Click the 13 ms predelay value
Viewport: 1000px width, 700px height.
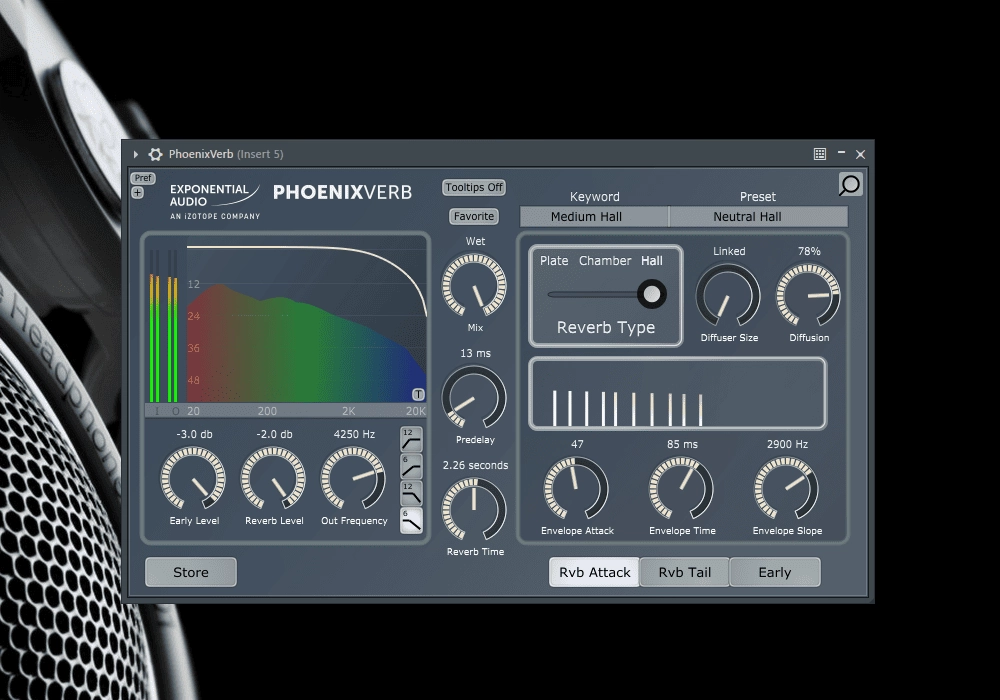(475, 353)
